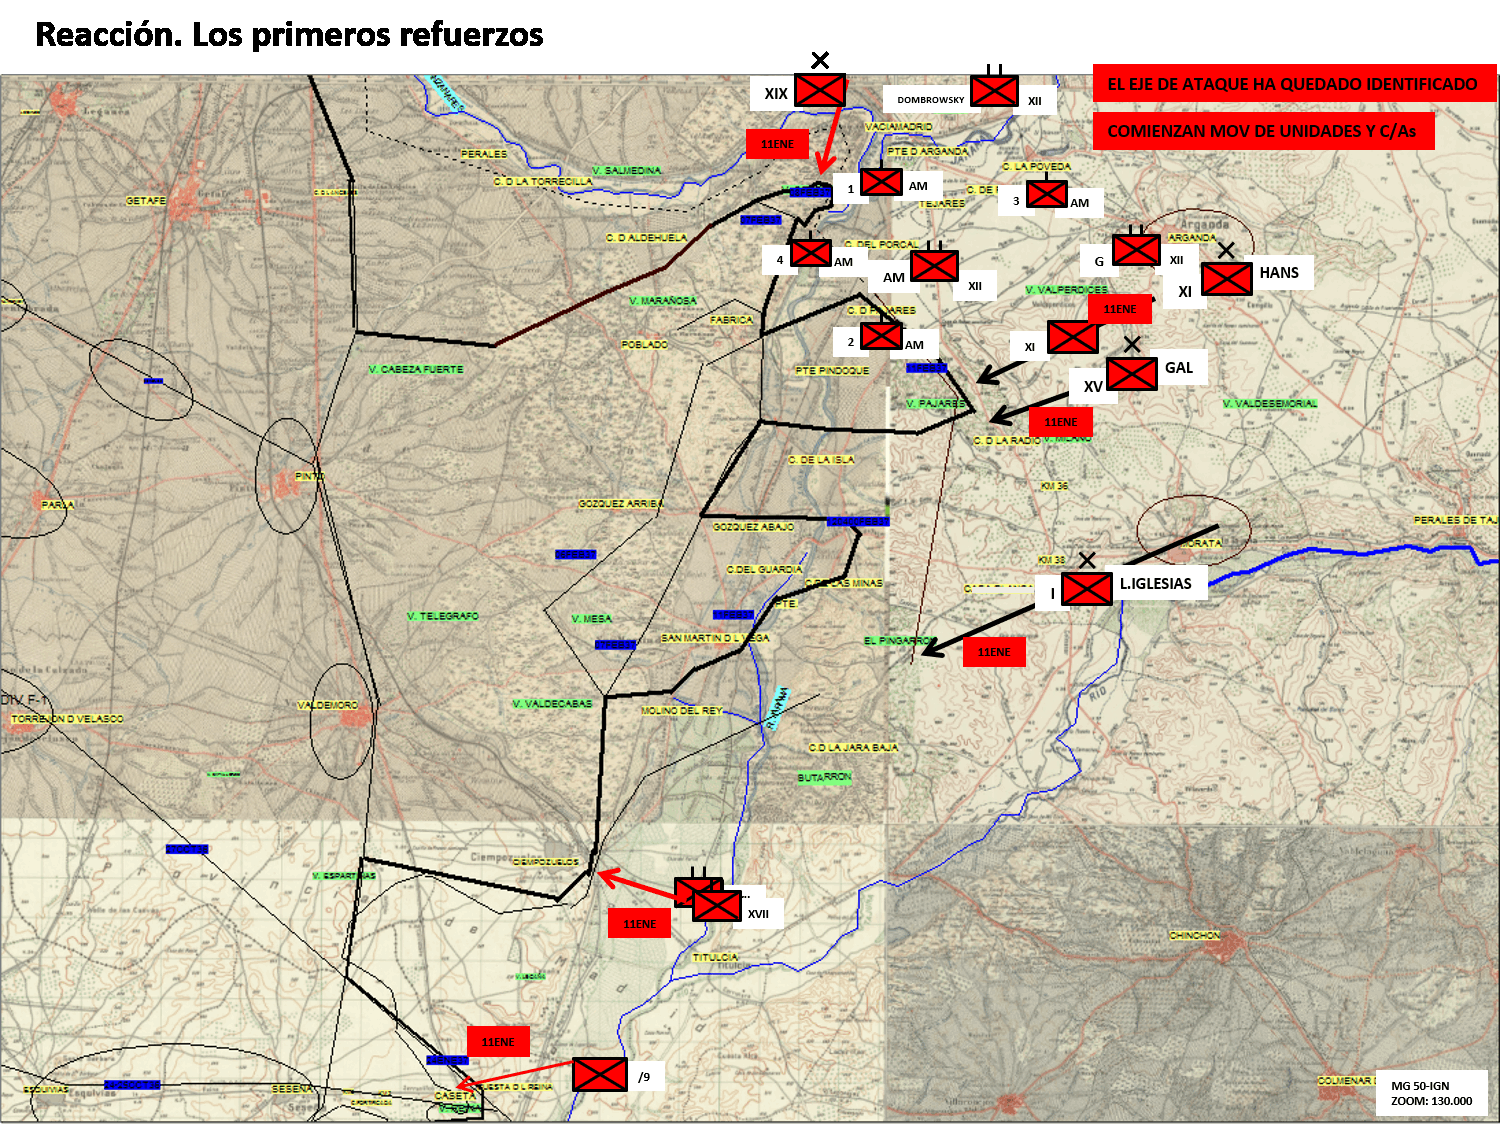Click the EL PINGARRON label
The width and height of the screenshot is (1500, 1124).
click(901, 640)
